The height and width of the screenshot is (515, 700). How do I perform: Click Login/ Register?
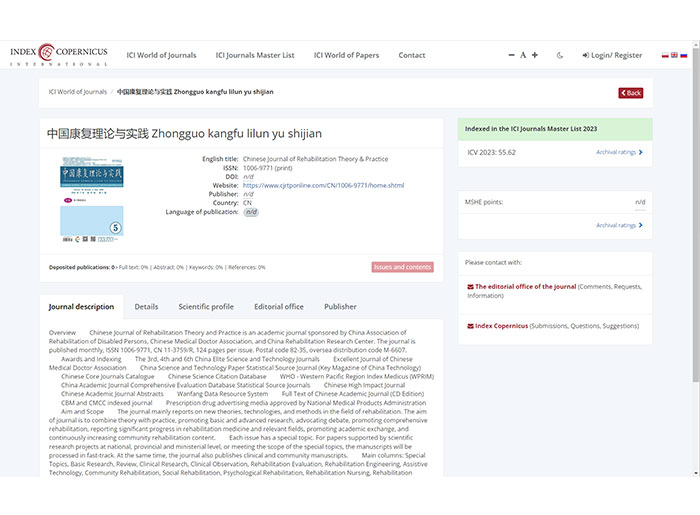[612, 55]
